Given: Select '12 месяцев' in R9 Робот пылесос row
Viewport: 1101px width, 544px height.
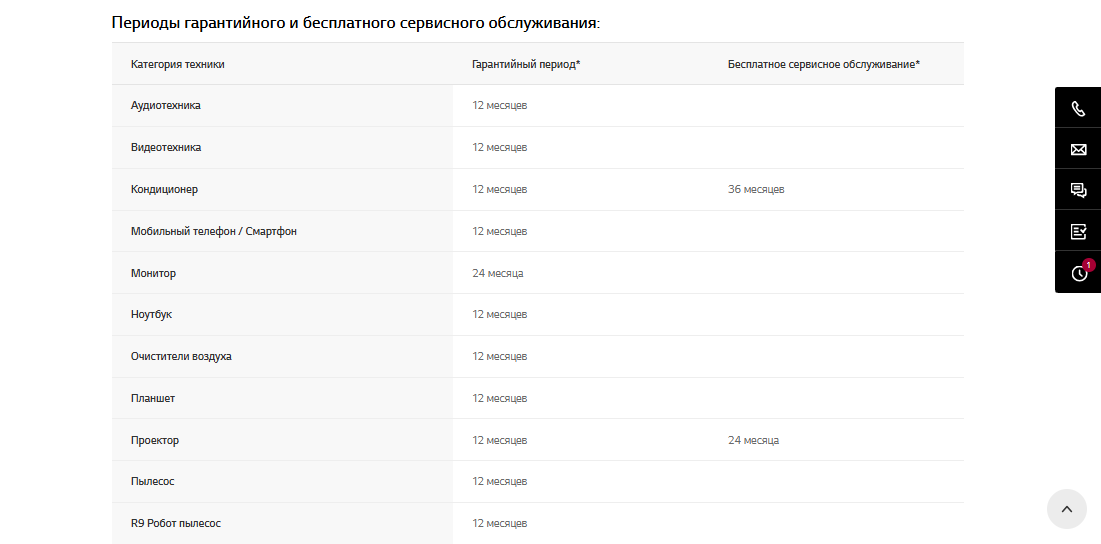Looking at the screenshot, I should click(x=499, y=524).
